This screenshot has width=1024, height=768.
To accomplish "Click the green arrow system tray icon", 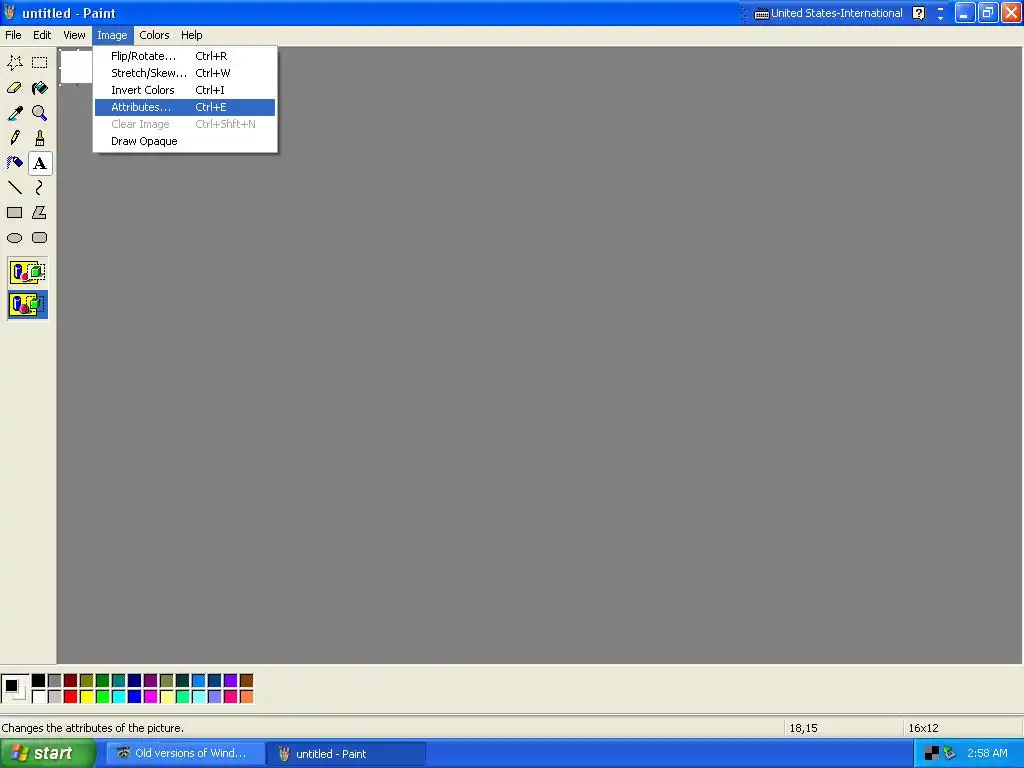I will tap(950, 754).
